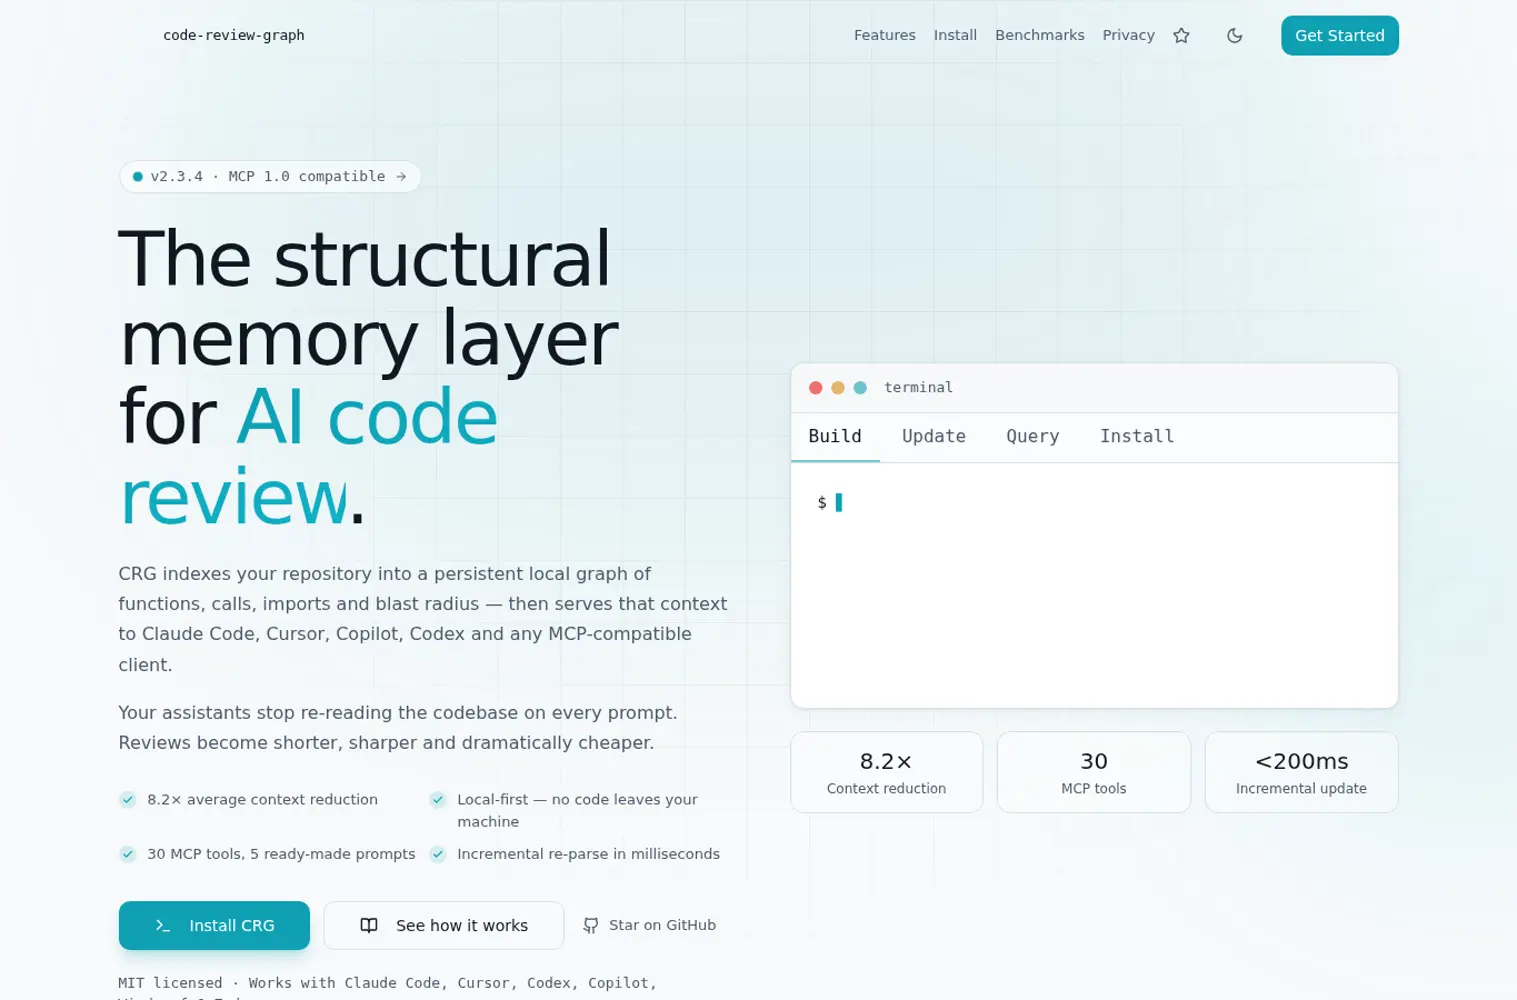Image resolution: width=1517 pixels, height=1000 pixels.
Task: Click check icon beside Local-first feature
Action: [437, 799]
